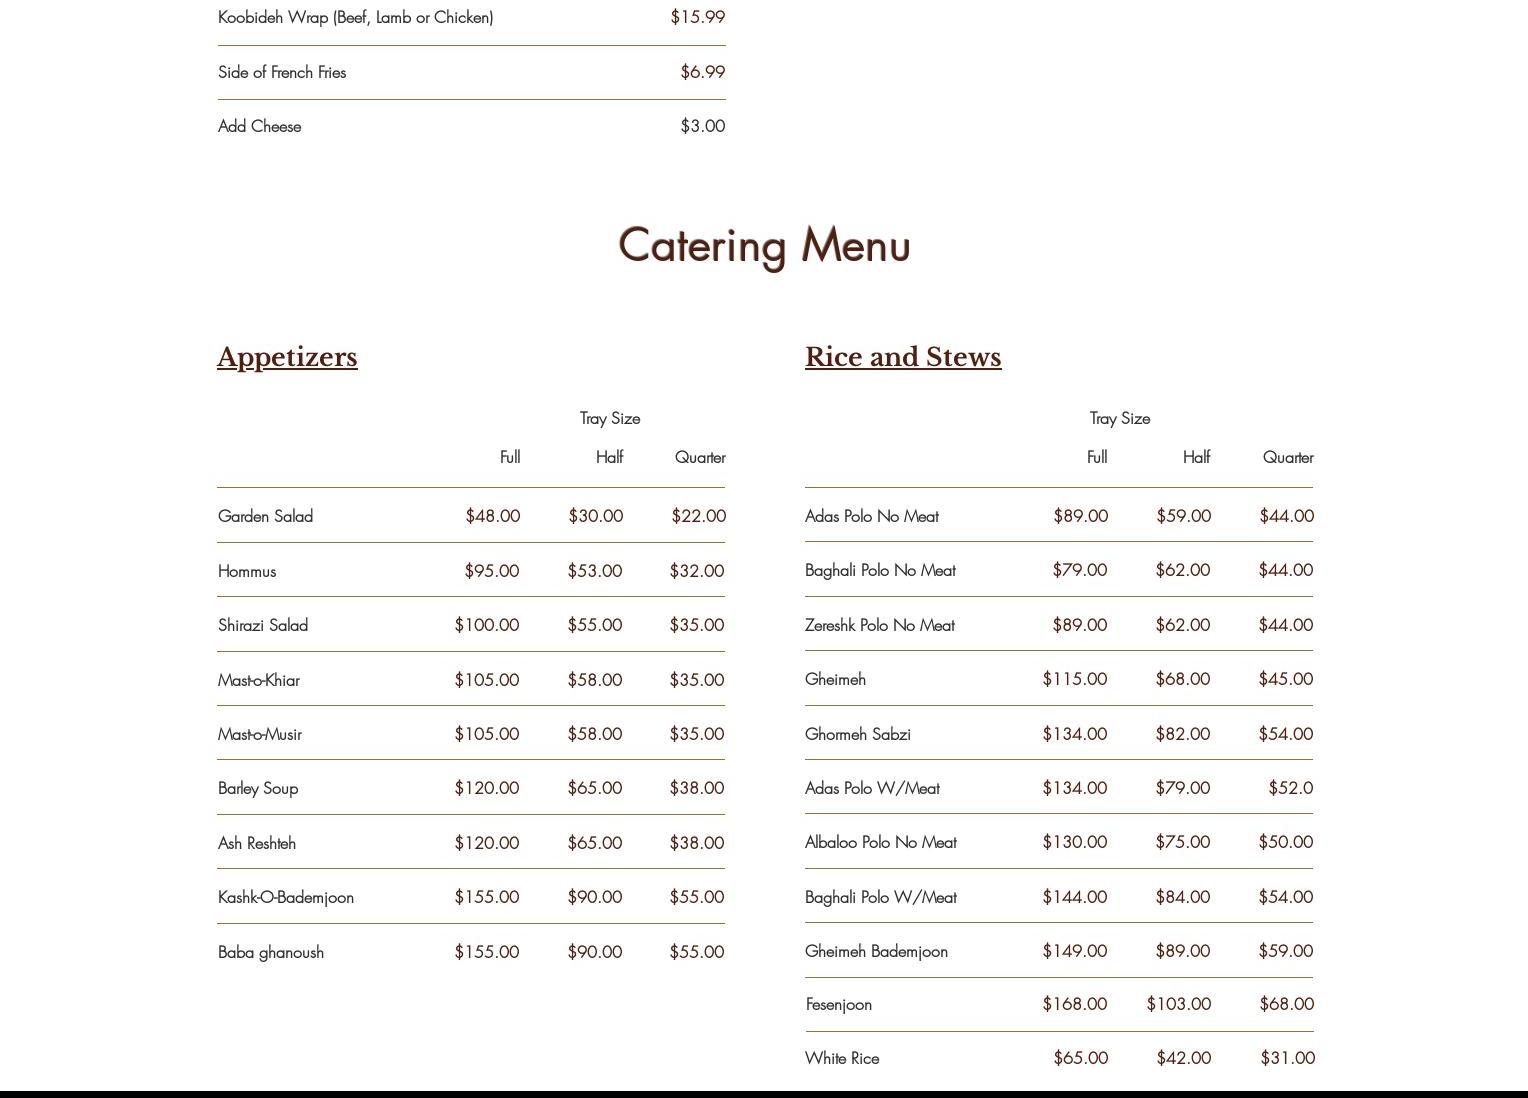
Task: Select the White Rice item name
Action: (x=842, y=1058)
